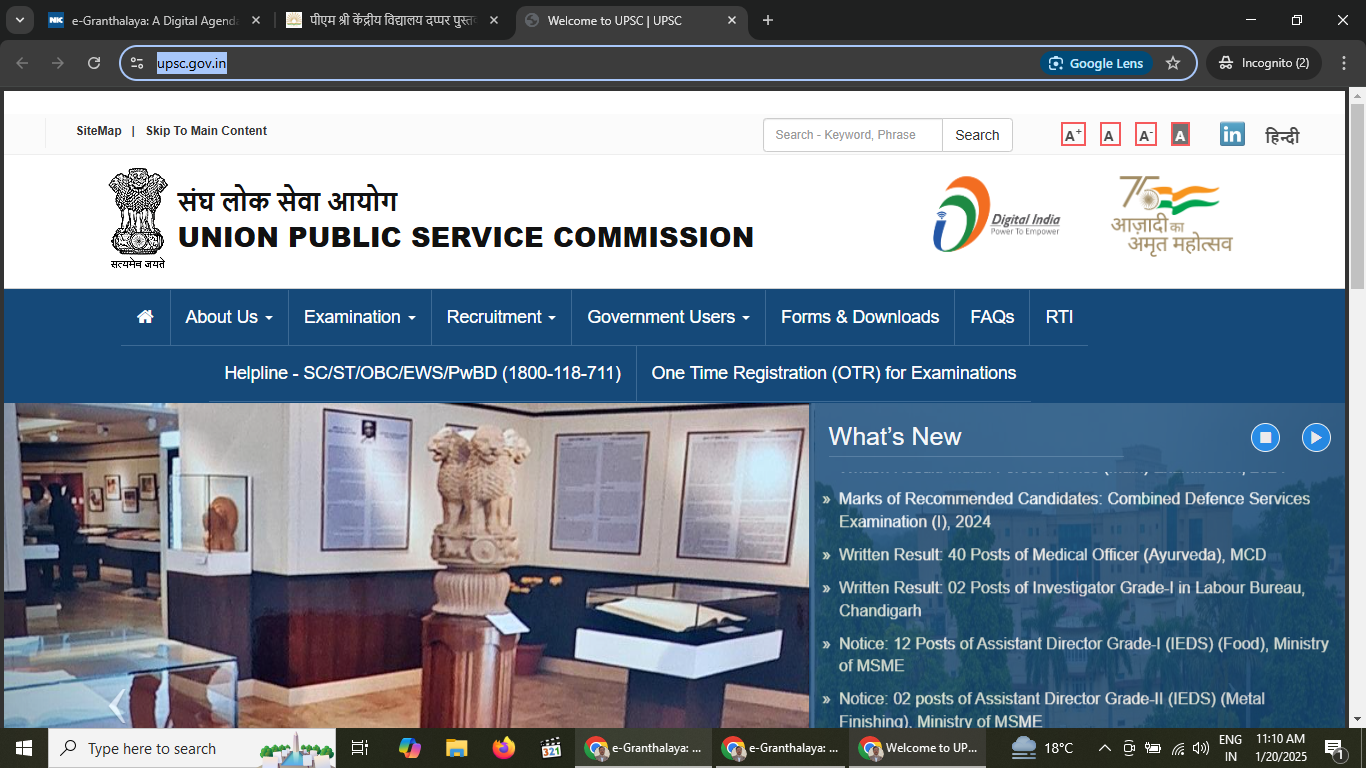Increase font size with A+ icon

coord(1073,135)
